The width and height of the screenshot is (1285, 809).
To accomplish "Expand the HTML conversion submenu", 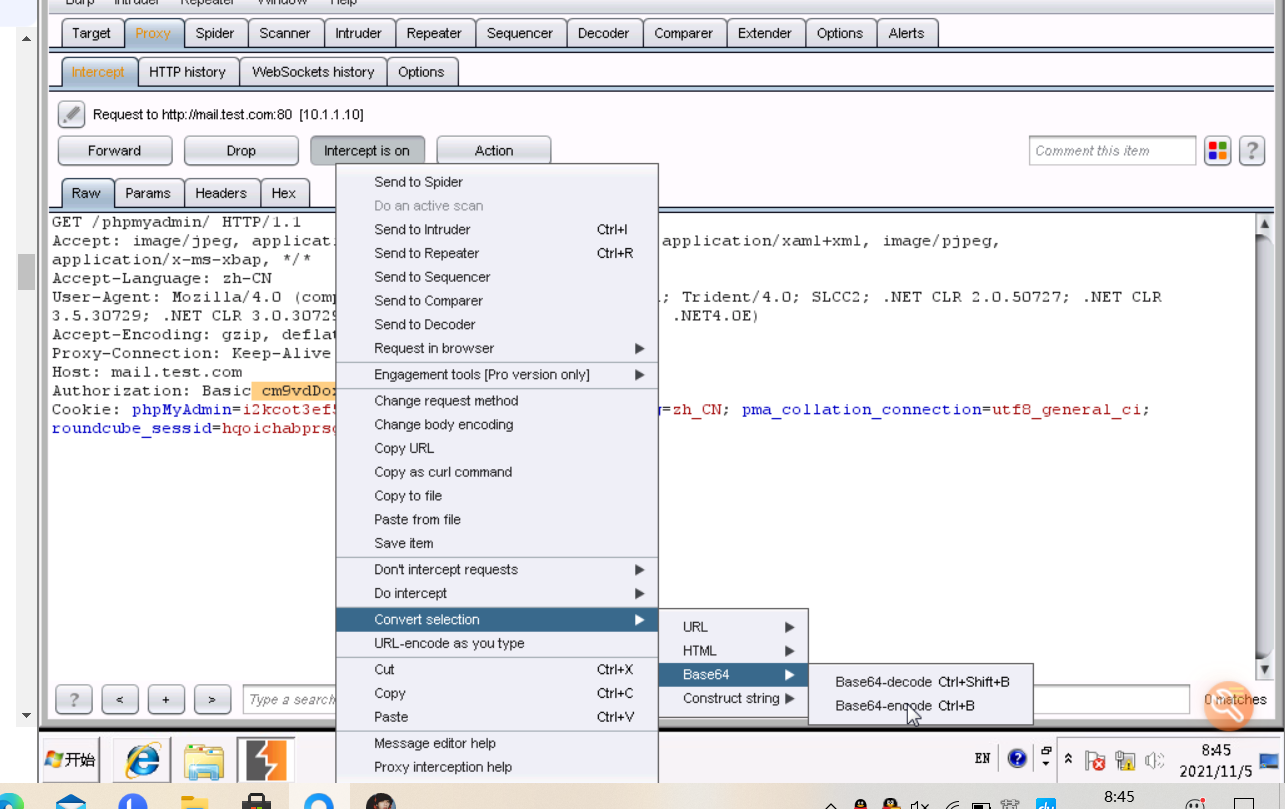I will click(733, 651).
